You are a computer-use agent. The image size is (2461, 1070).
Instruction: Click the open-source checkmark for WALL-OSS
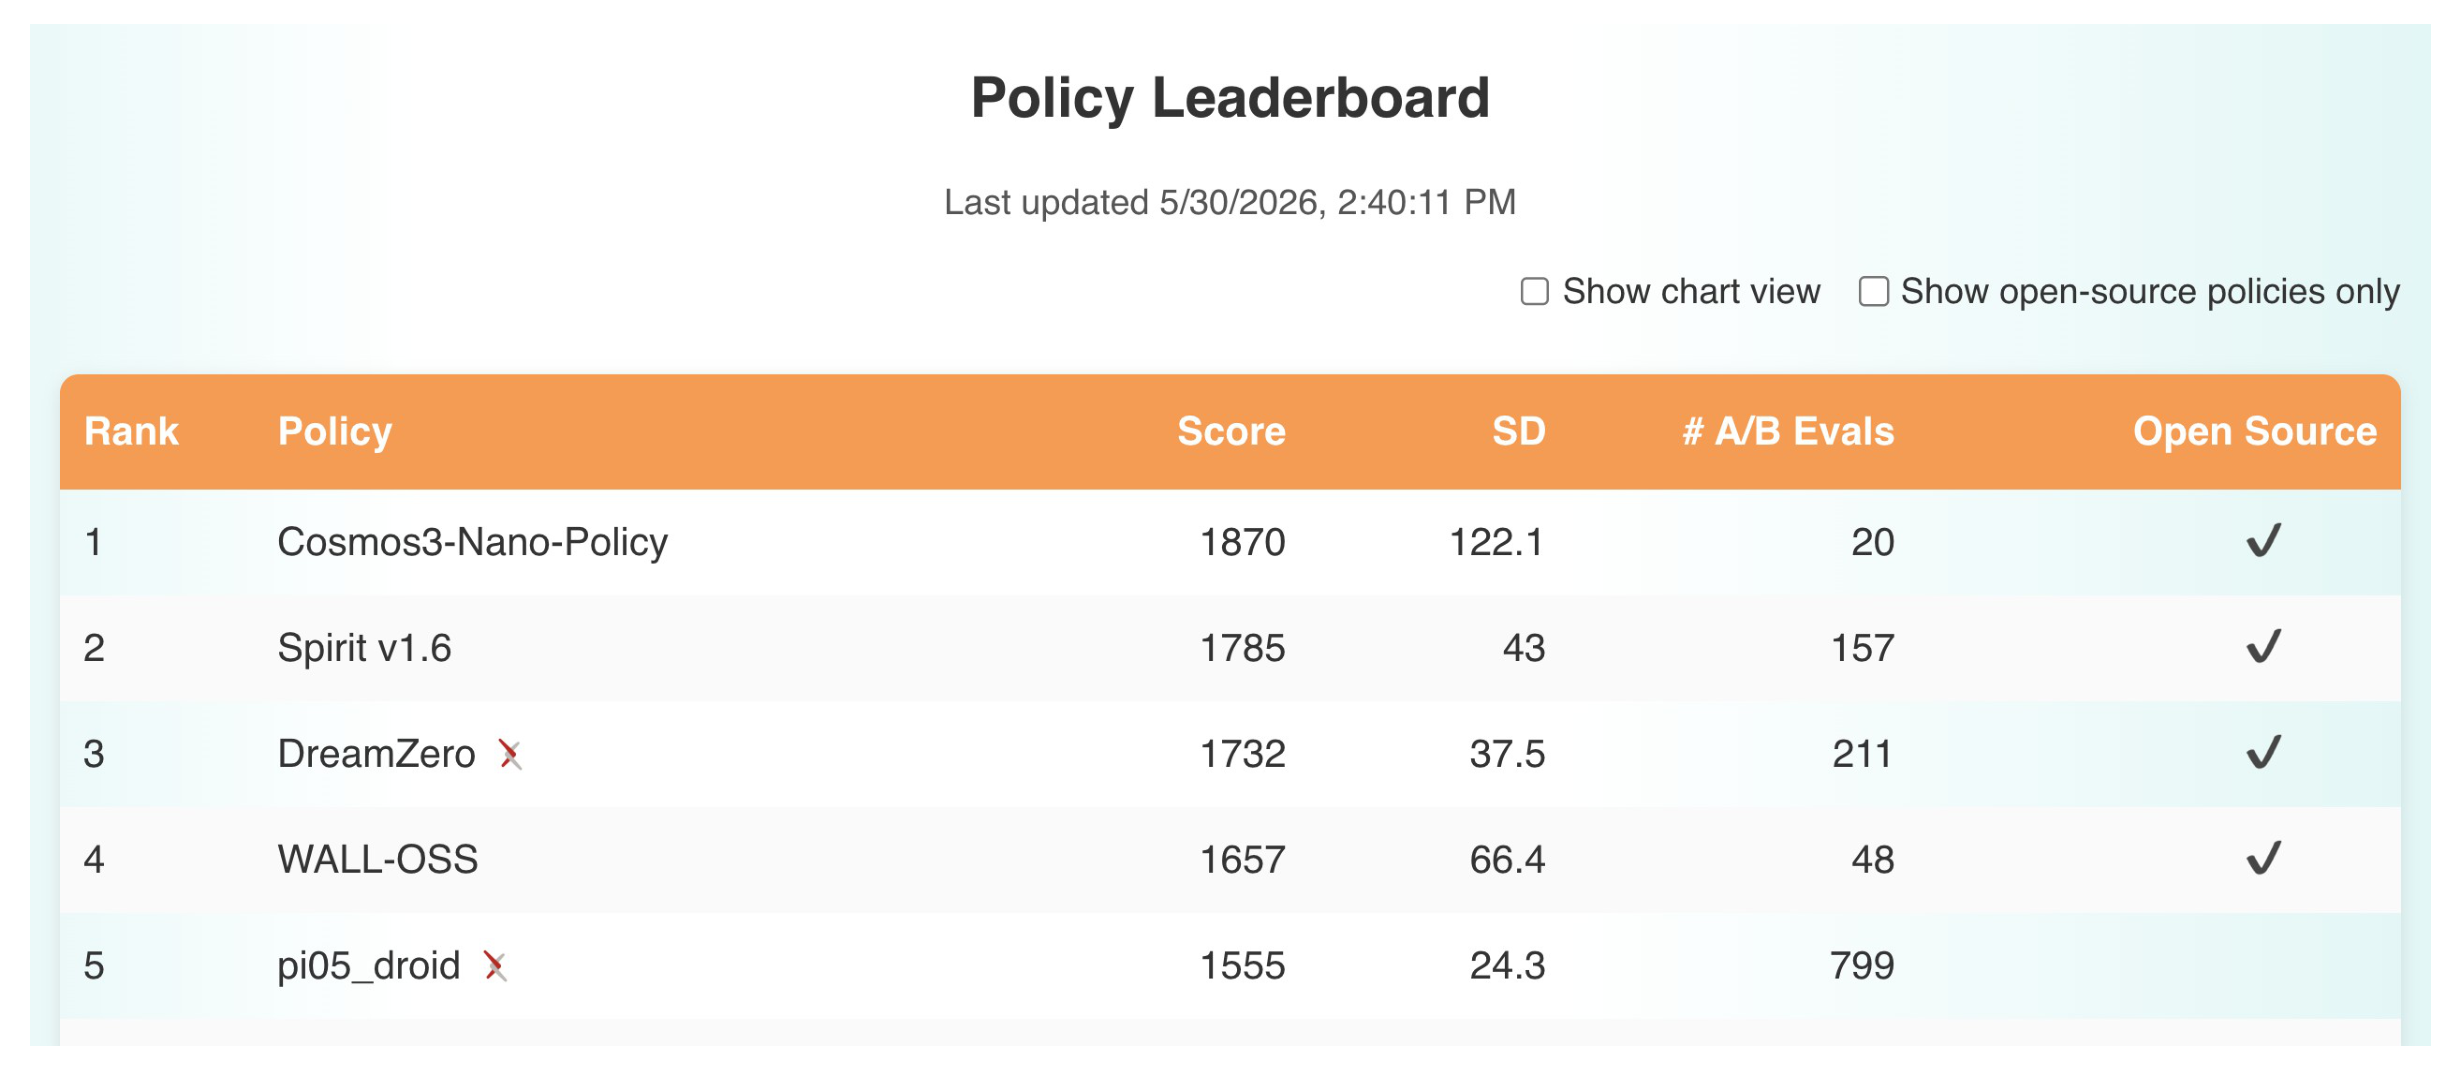pos(2263,859)
